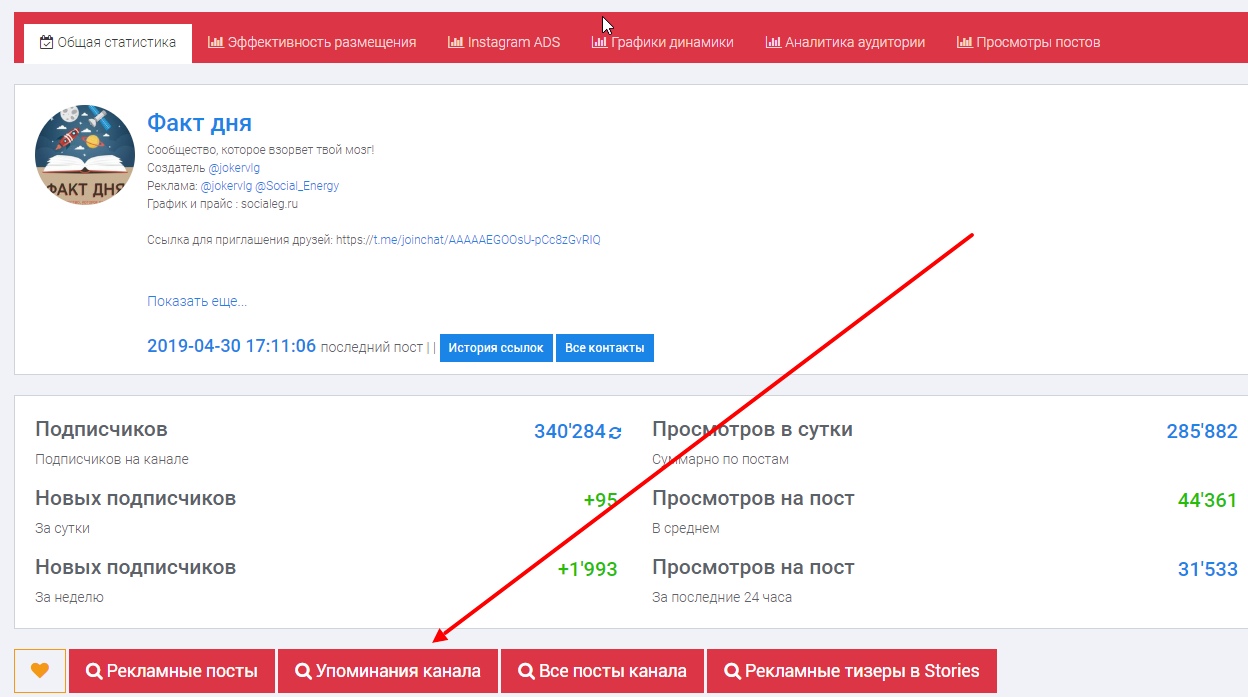This screenshot has width=1248, height=697.
Task: Click the 285'882 daily views number
Action: pyautogui.click(x=1201, y=431)
